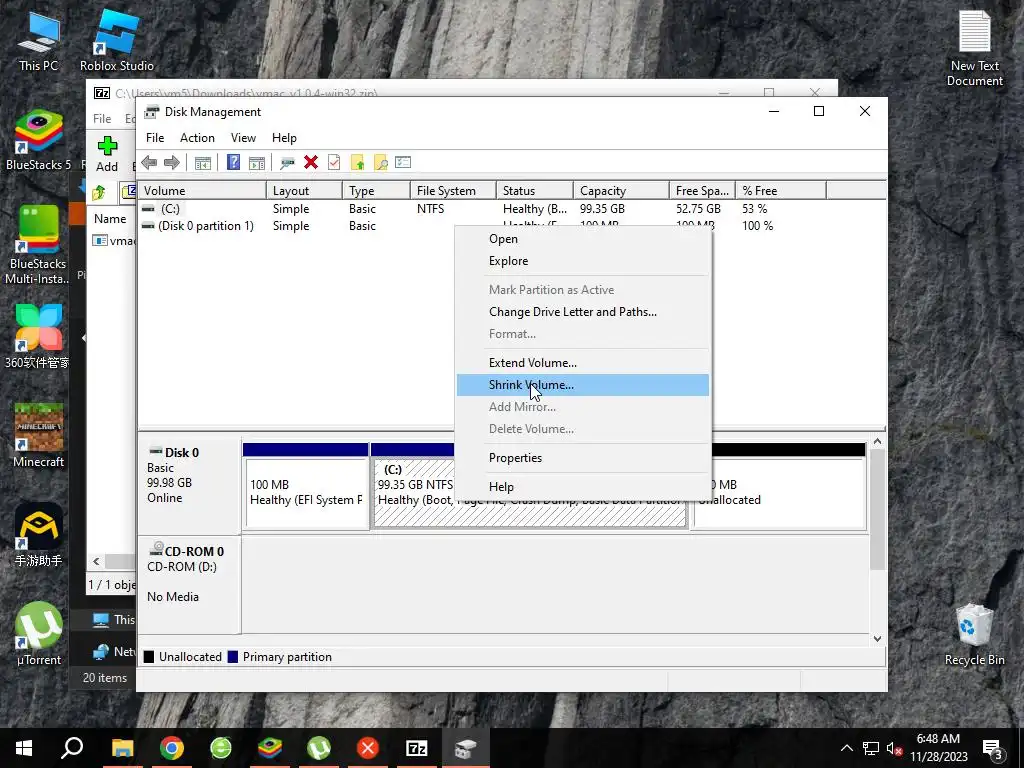This screenshot has width=1024, height=768.
Task: Click the checkmark document toolbar icon
Action: [334, 163]
